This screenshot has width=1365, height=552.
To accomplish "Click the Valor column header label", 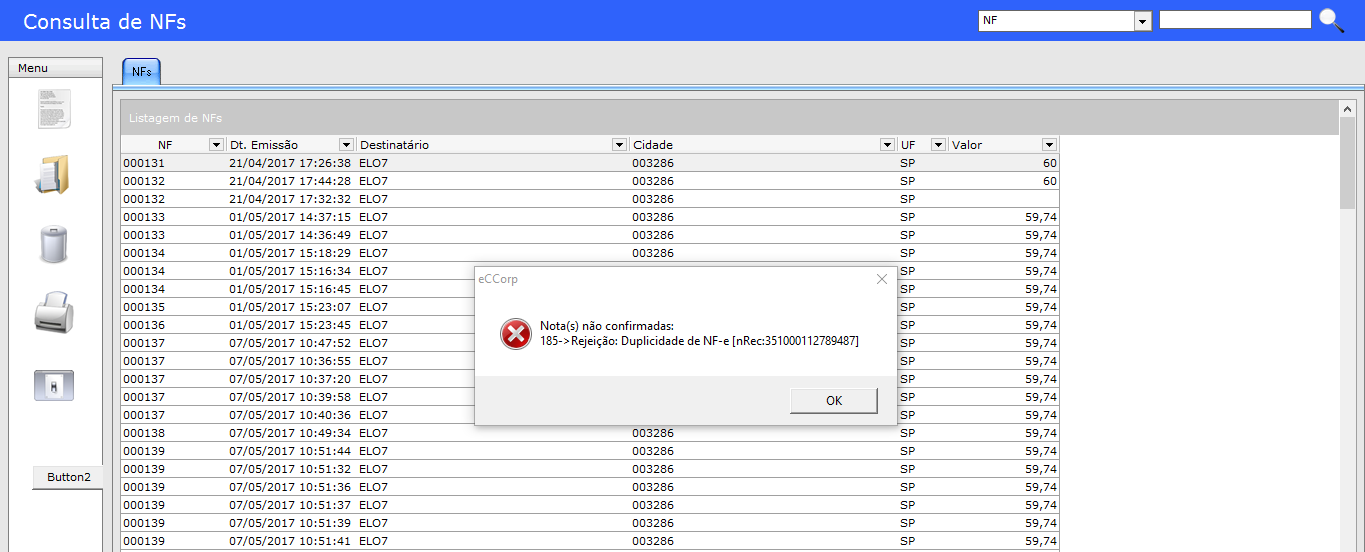I will click(x=967, y=145).
